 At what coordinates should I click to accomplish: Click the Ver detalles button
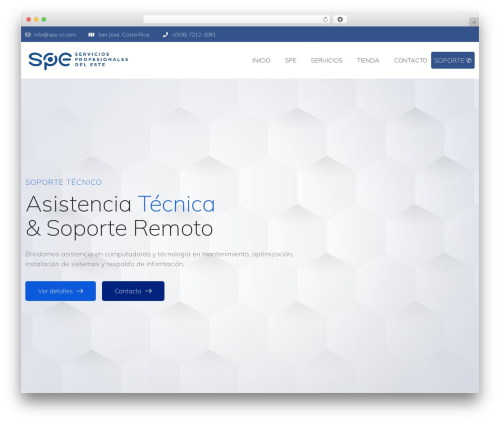(60, 291)
